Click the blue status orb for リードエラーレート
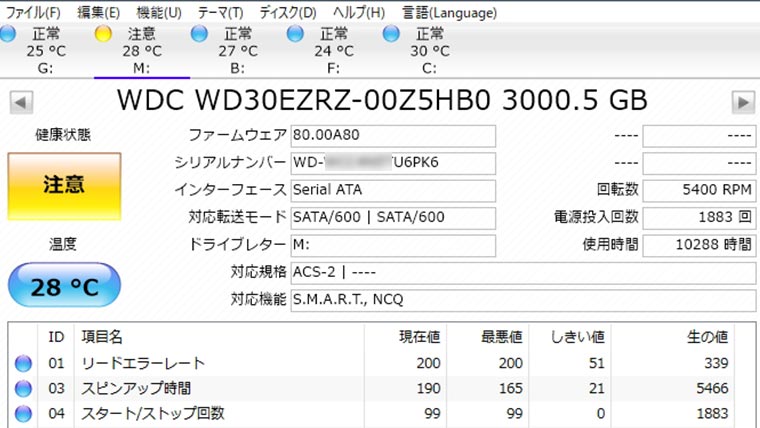Screen dimensions: 760x428 [23, 363]
